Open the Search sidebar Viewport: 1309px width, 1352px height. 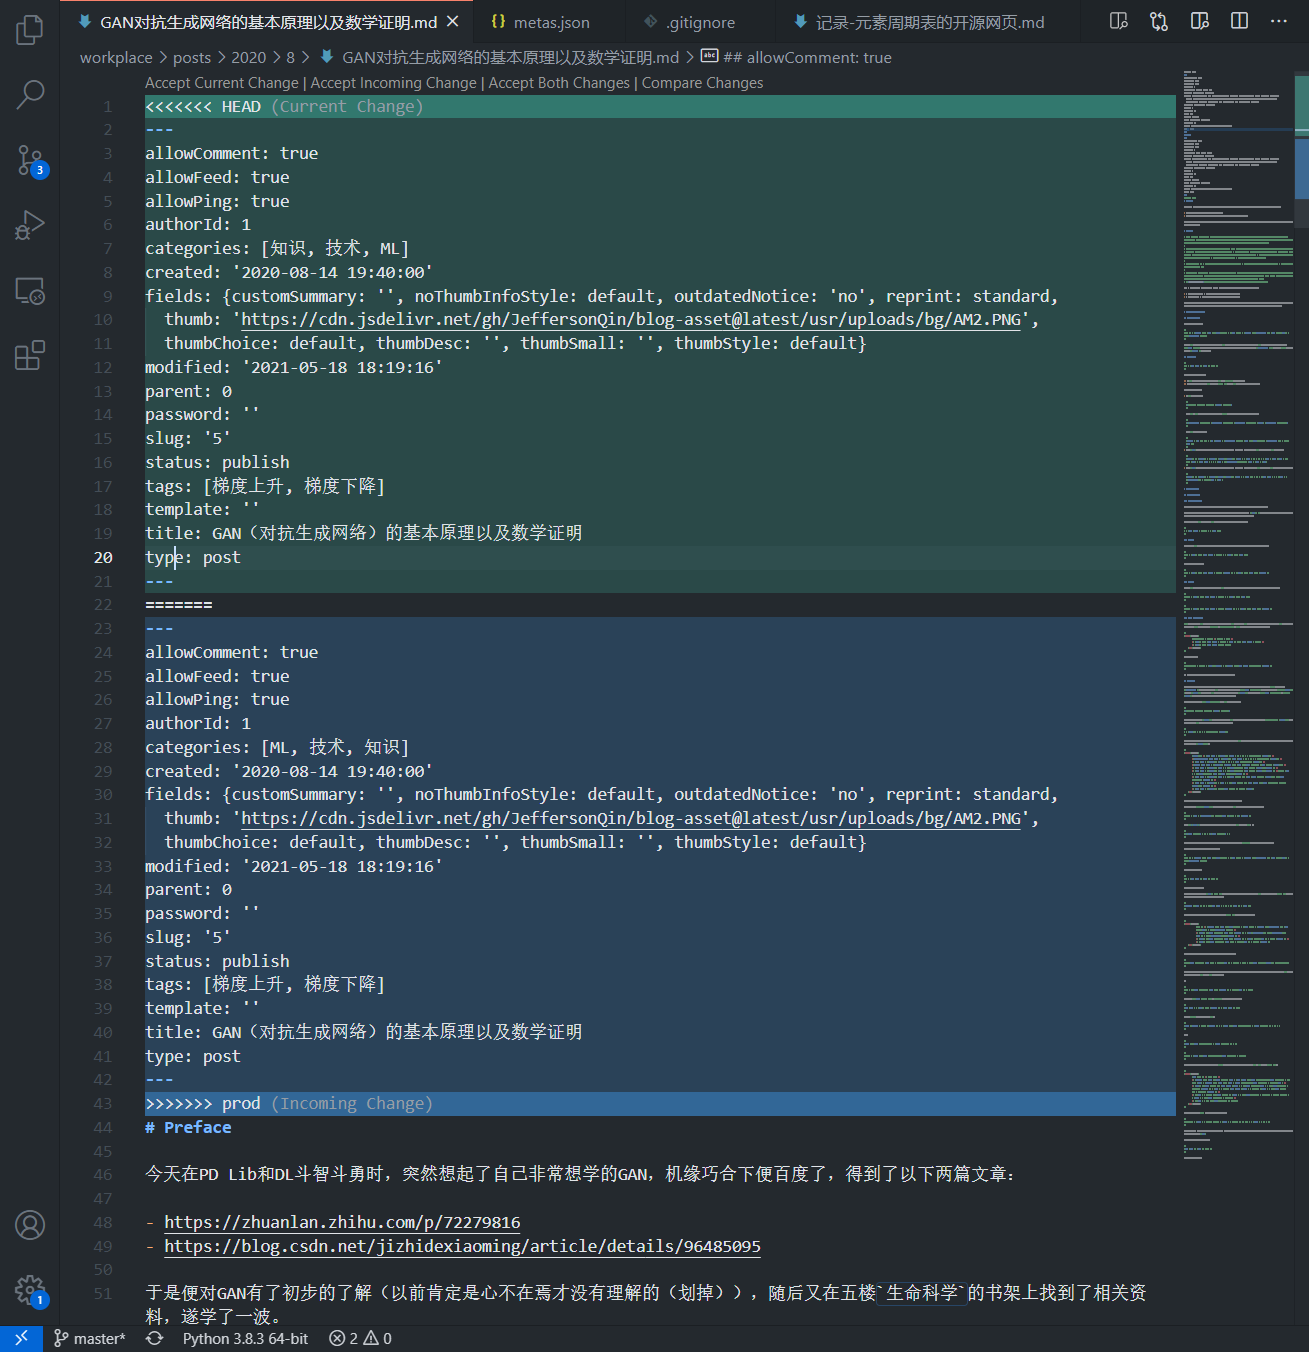point(30,93)
